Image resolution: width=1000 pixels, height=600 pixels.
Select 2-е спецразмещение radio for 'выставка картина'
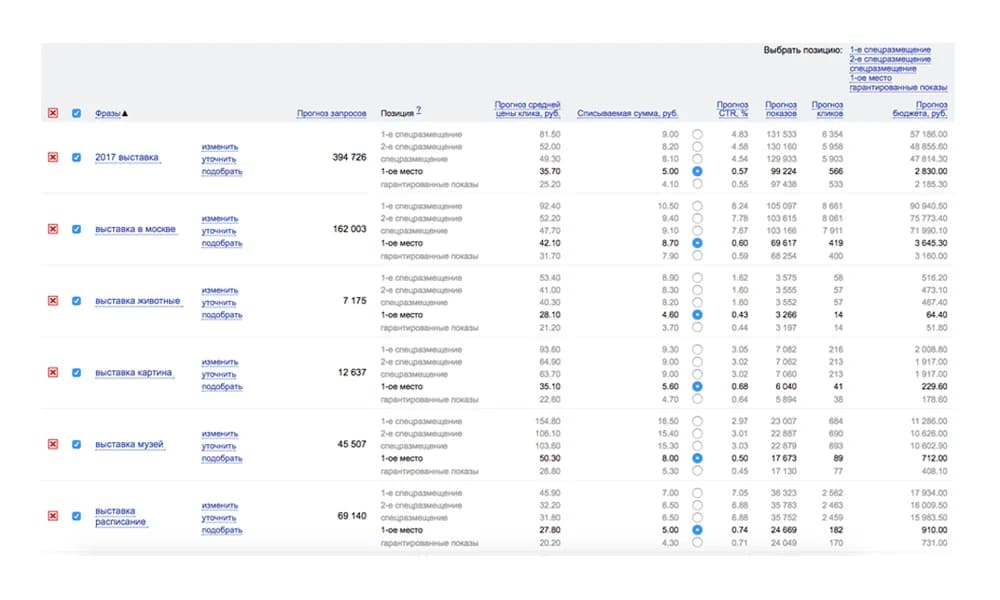point(698,362)
